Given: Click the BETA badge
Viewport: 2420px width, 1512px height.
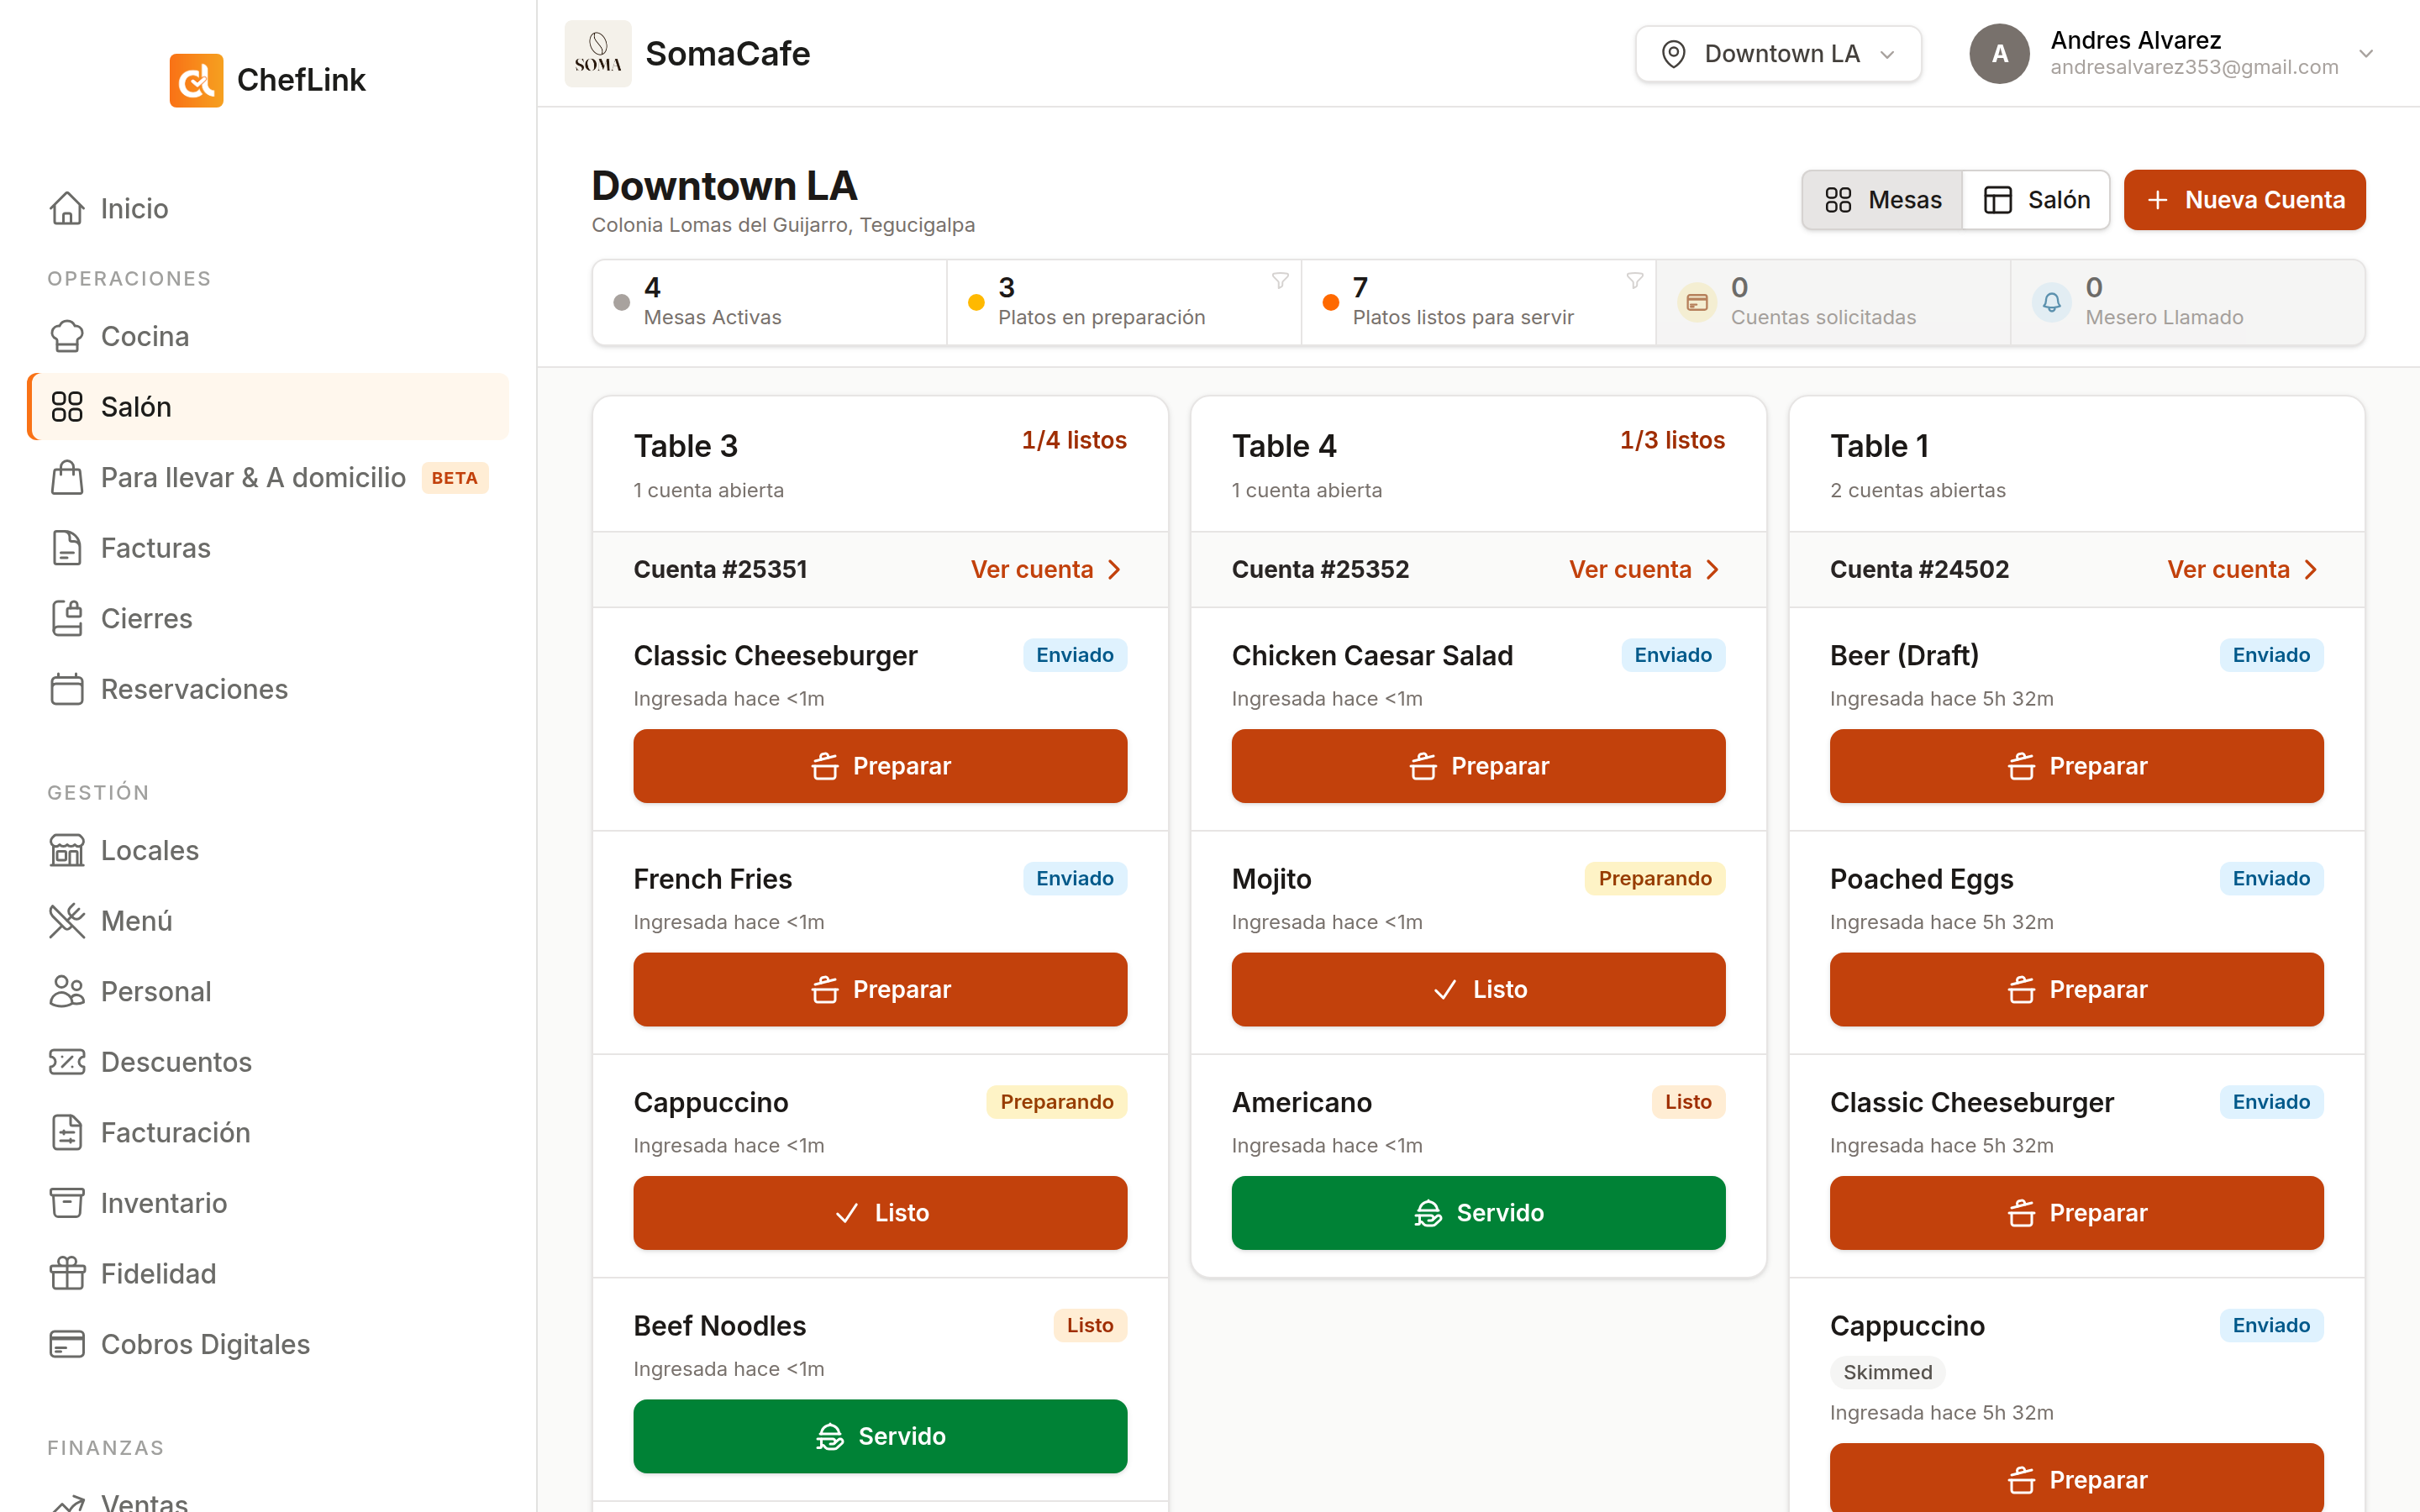Looking at the screenshot, I should (x=454, y=478).
